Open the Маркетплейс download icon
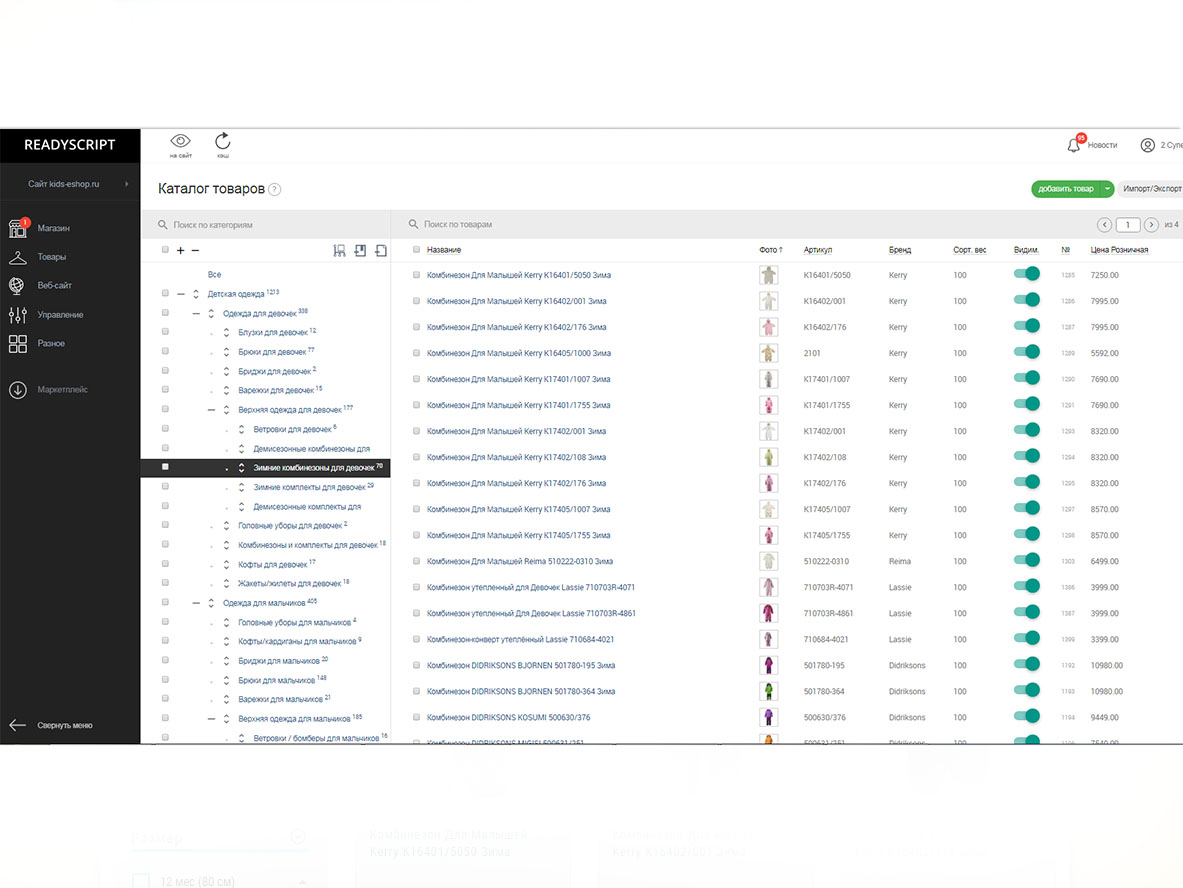The width and height of the screenshot is (1183, 888). (18, 390)
